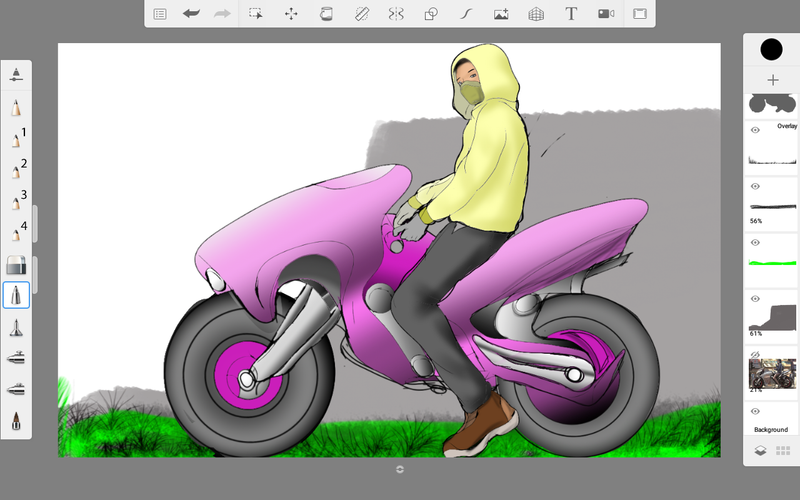Enable the Predictive Stroke curve tool
This screenshot has height=500, width=800.
tap(466, 14)
